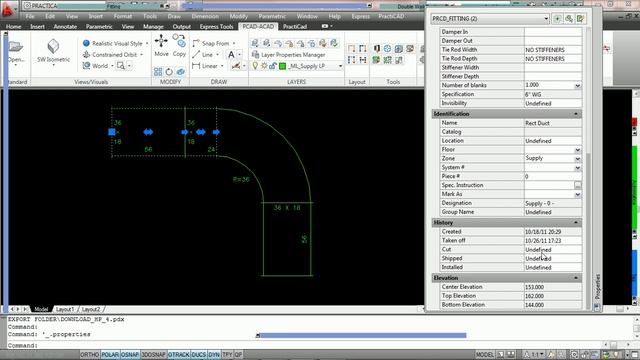Open the File menu
Image resolution: width=640 pixels, height=360 pixels.
(30, 16)
